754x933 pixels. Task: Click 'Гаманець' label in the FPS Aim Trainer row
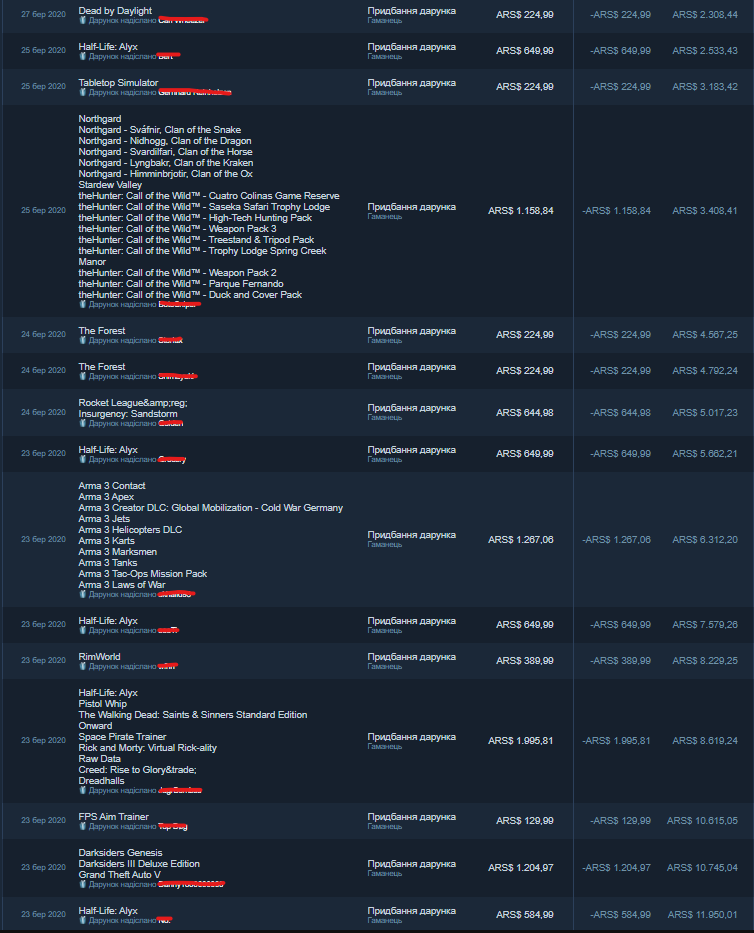tap(385, 826)
